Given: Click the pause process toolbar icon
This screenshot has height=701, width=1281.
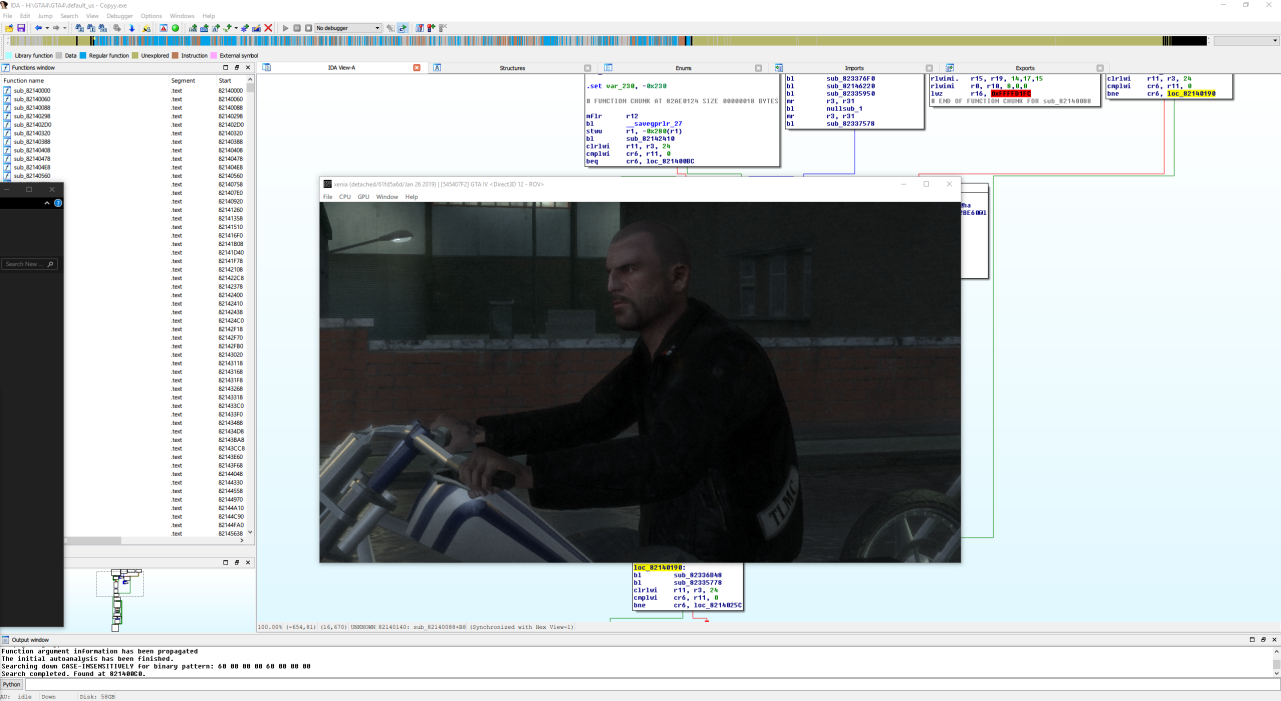Looking at the screenshot, I should tap(297, 28).
